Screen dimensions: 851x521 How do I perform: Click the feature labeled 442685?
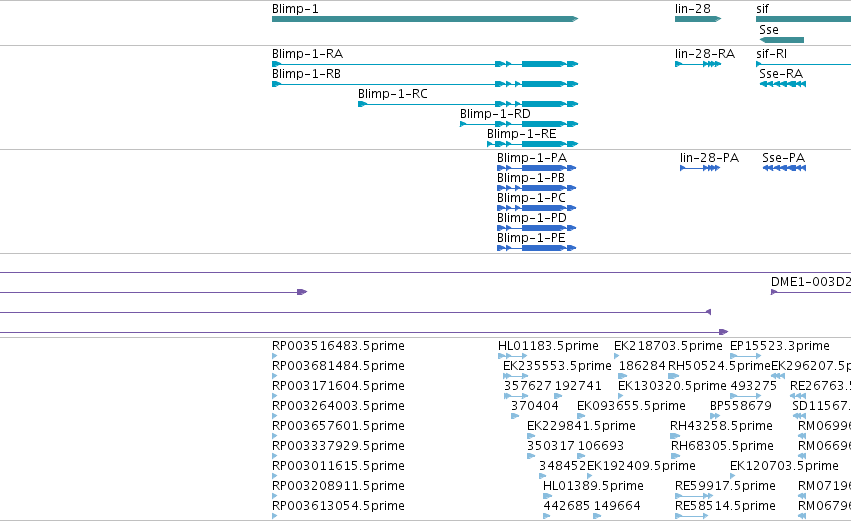567,506
